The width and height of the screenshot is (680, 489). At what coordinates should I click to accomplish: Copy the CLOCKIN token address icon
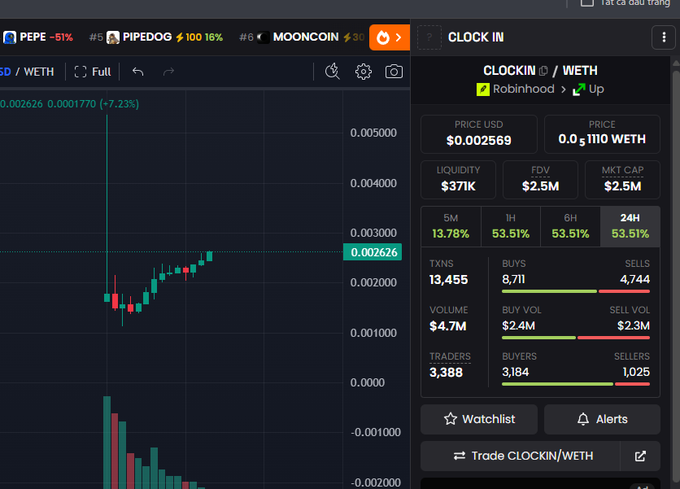click(x=543, y=71)
